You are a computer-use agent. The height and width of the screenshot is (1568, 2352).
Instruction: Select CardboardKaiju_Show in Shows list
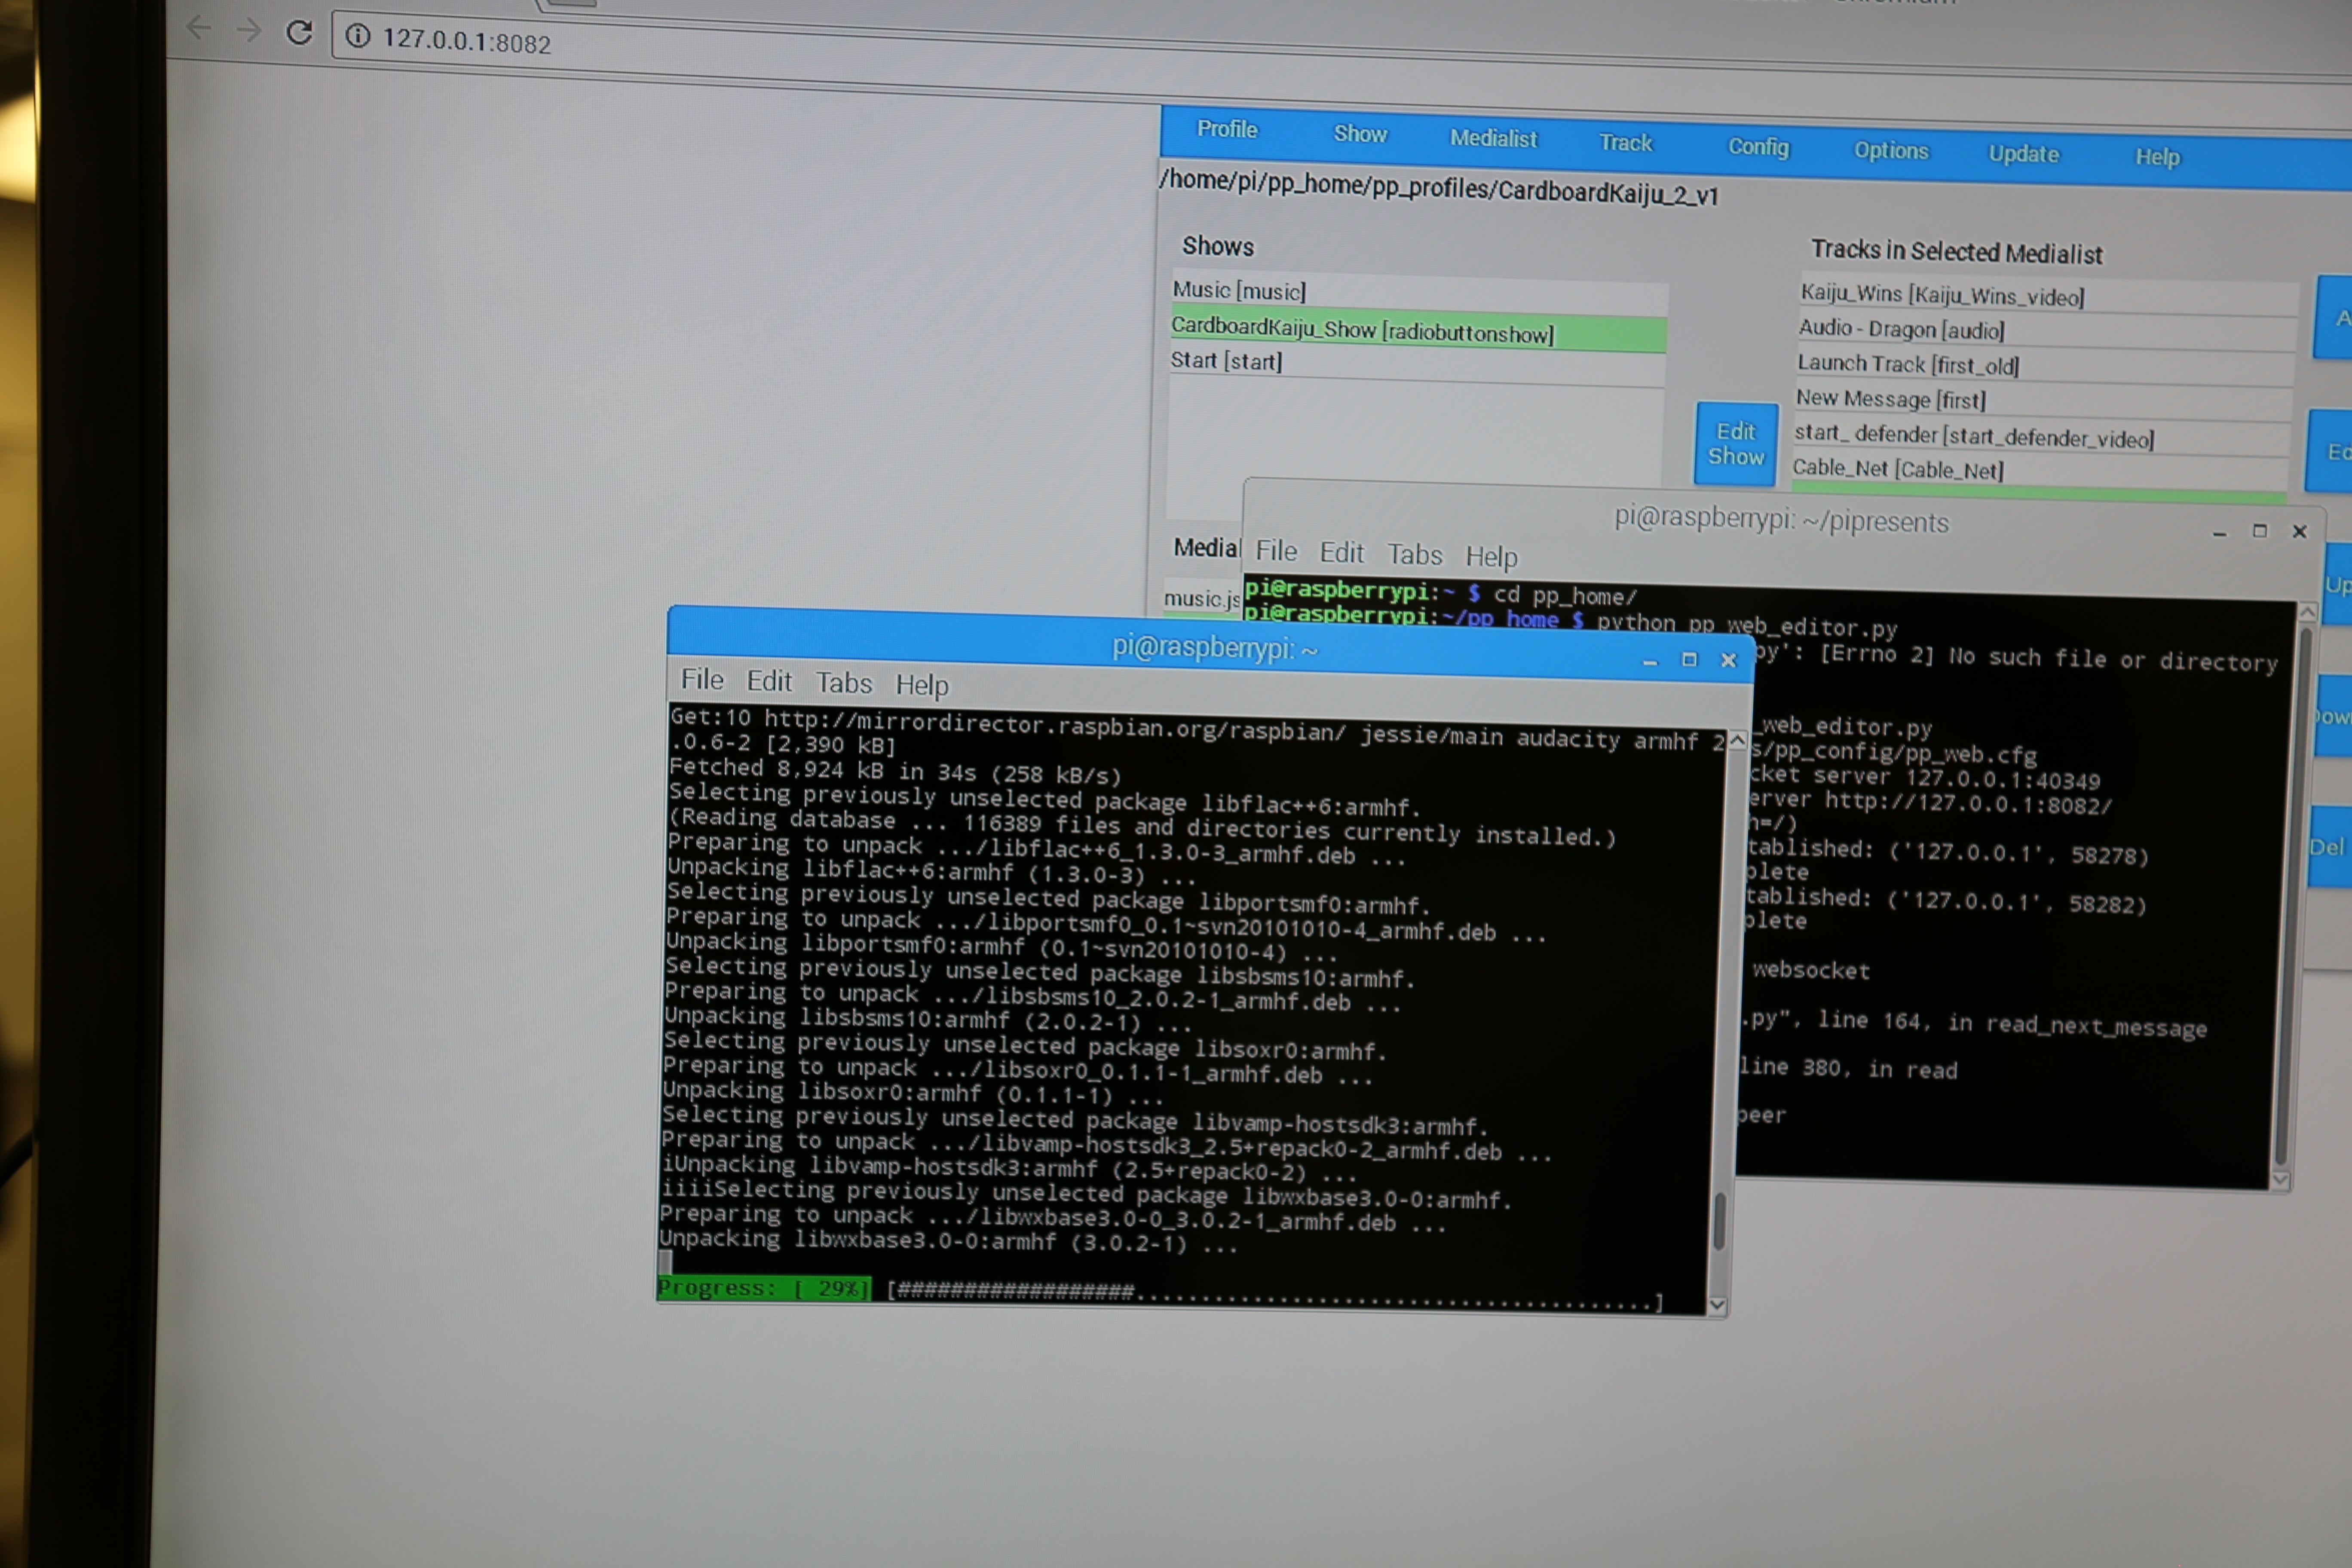(x=1362, y=331)
